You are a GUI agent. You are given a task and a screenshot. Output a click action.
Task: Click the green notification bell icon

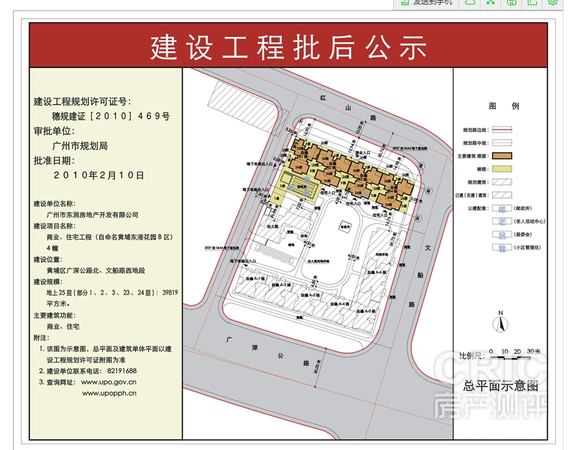pos(470,2)
